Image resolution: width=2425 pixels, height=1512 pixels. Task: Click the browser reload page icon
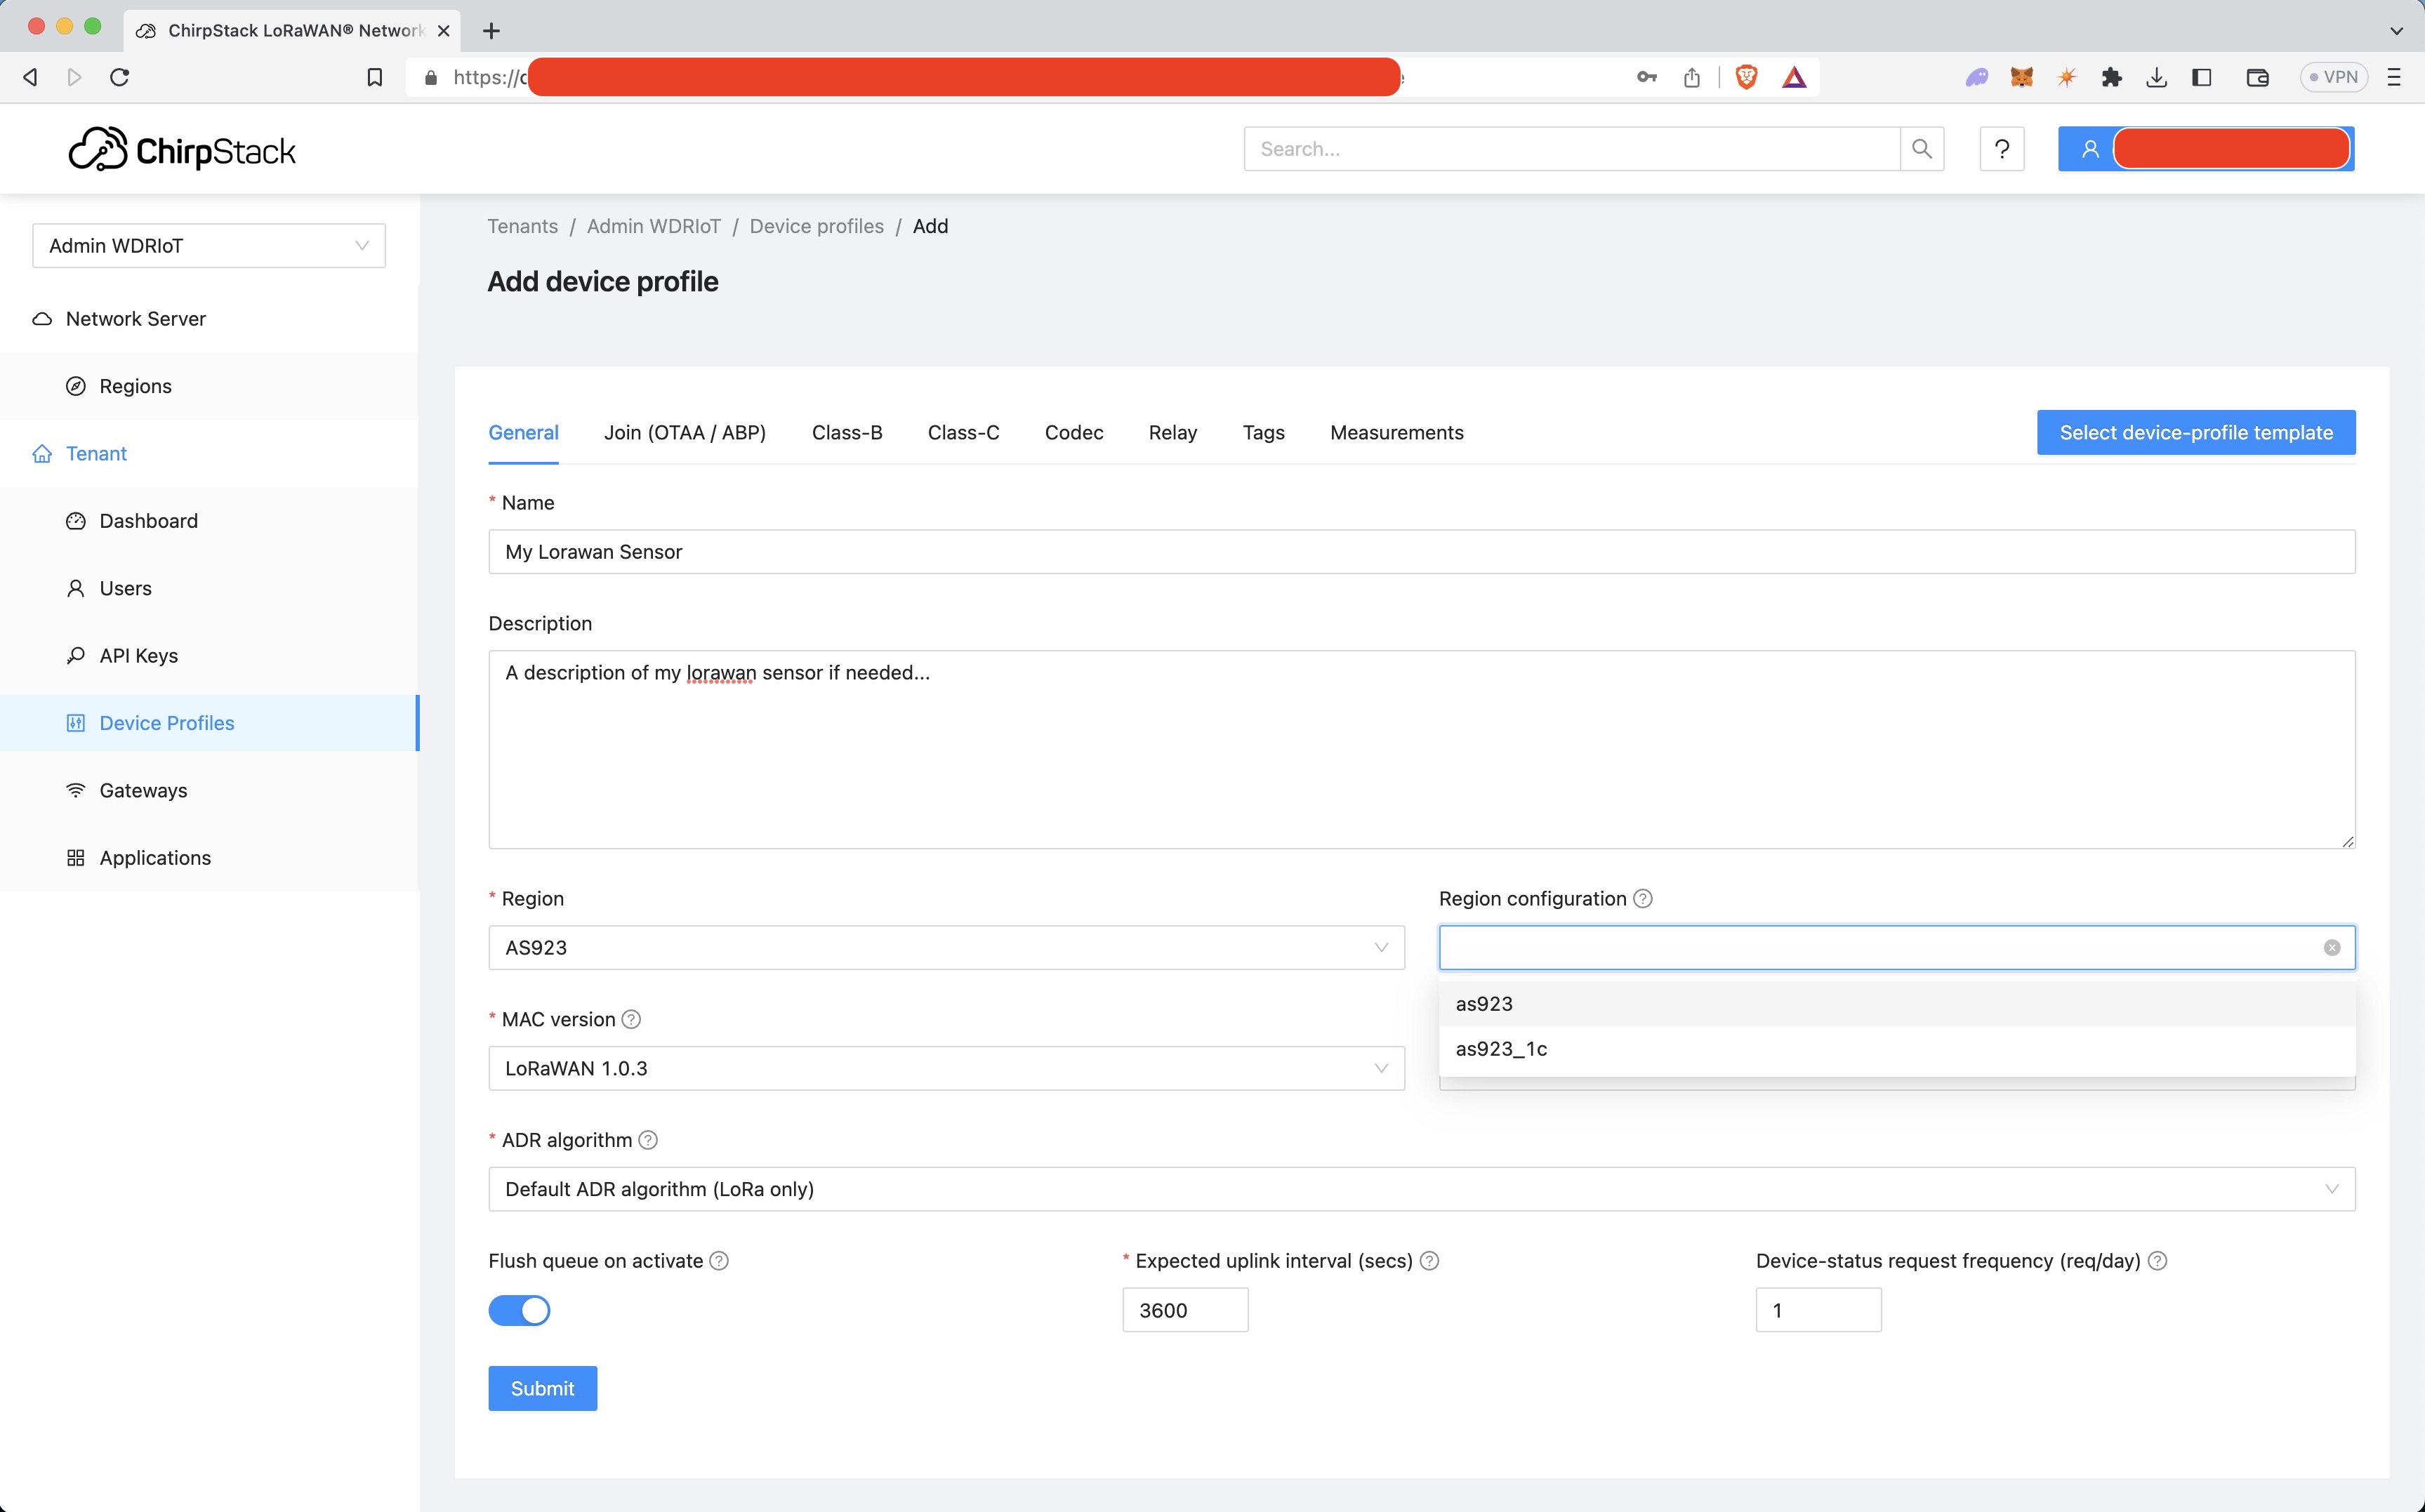click(x=120, y=77)
